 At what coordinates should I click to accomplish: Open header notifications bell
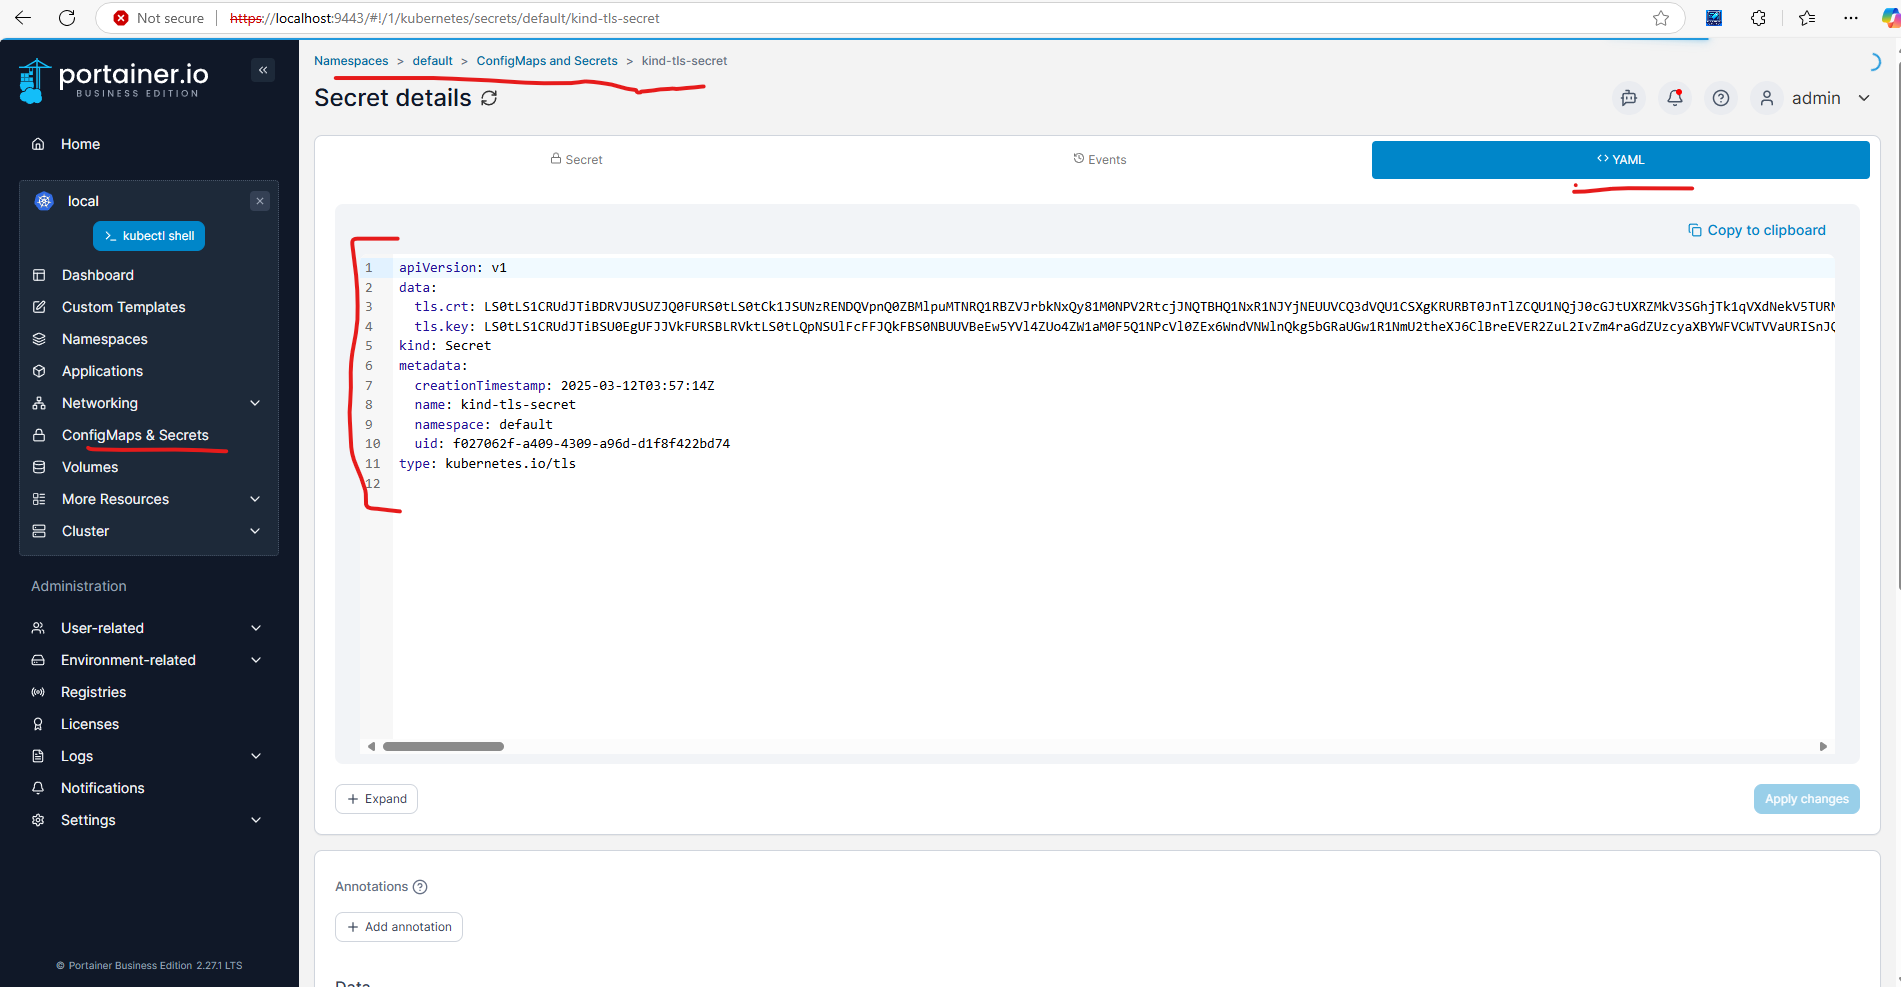coord(1675,98)
